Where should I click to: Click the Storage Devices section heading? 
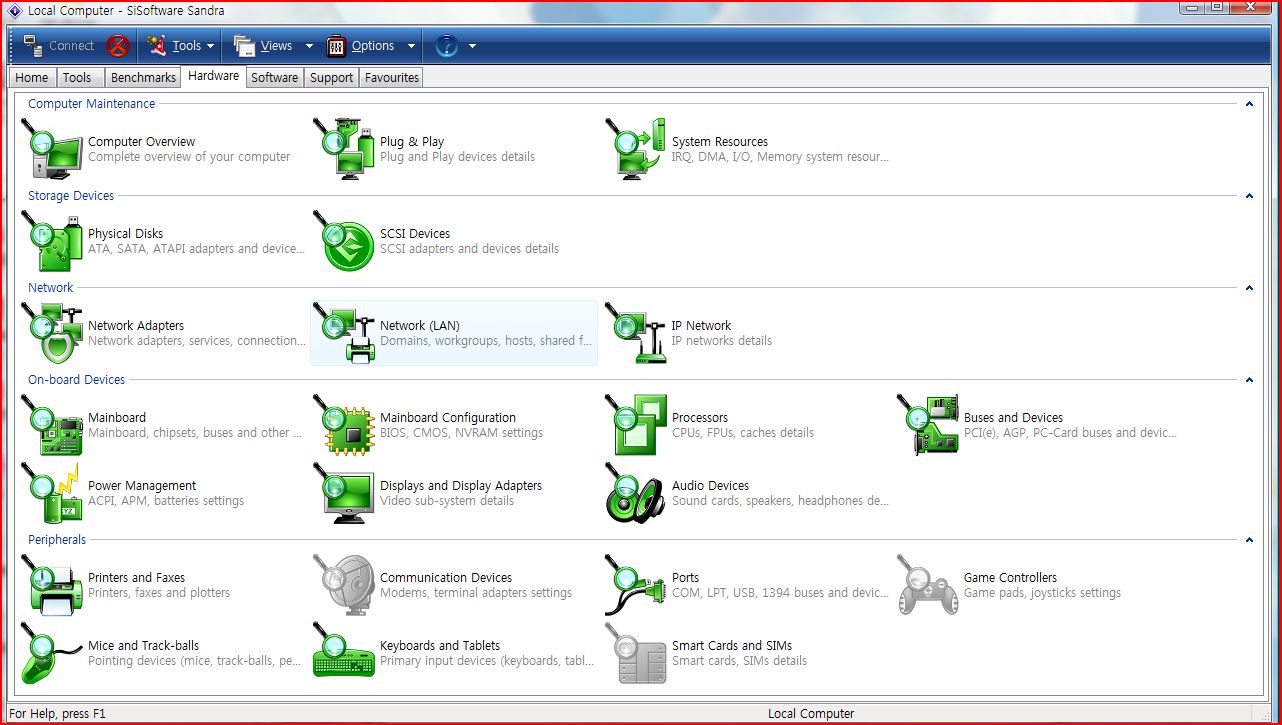click(x=71, y=196)
